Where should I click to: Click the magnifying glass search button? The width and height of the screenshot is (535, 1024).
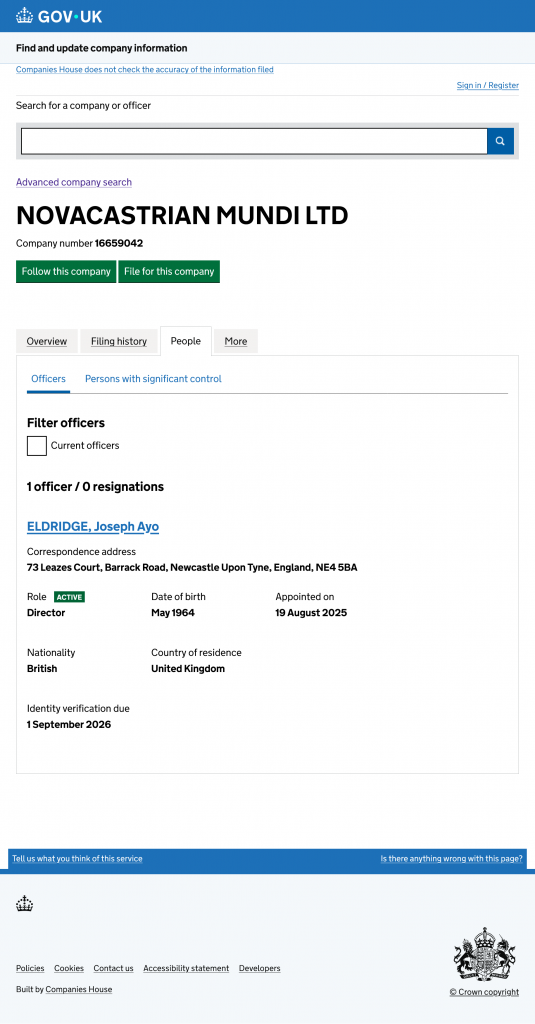click(500, 141)
